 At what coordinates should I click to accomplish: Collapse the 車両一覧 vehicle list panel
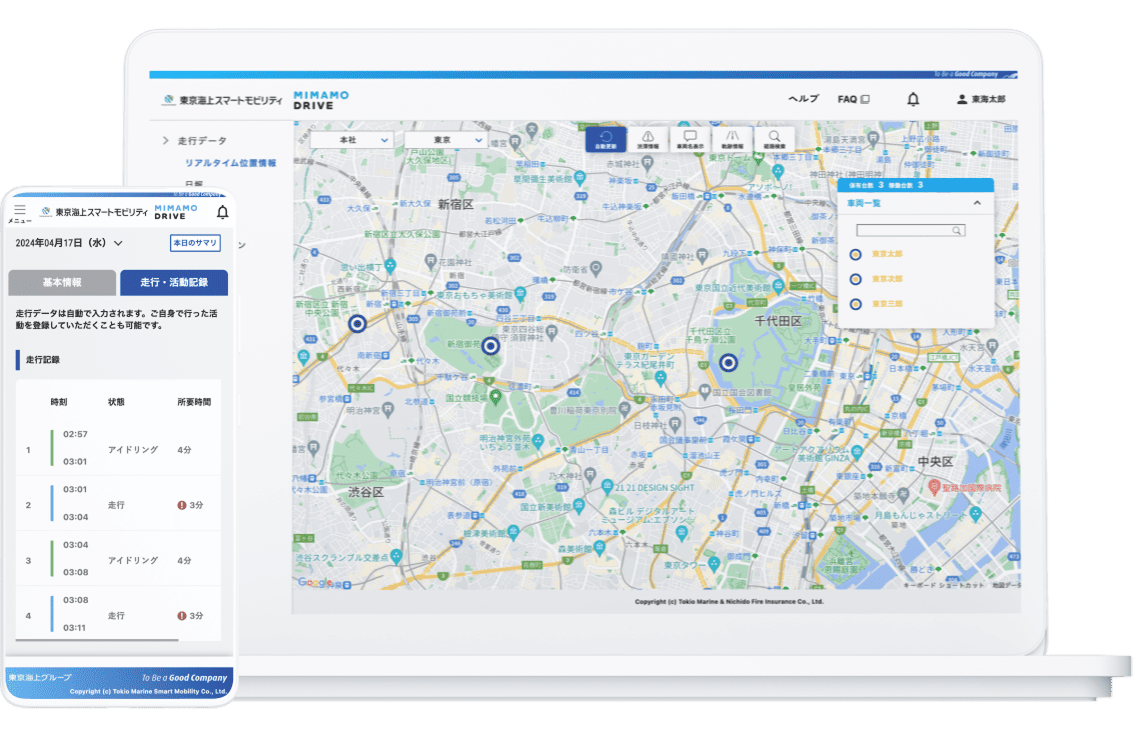(x=976, y=203)
